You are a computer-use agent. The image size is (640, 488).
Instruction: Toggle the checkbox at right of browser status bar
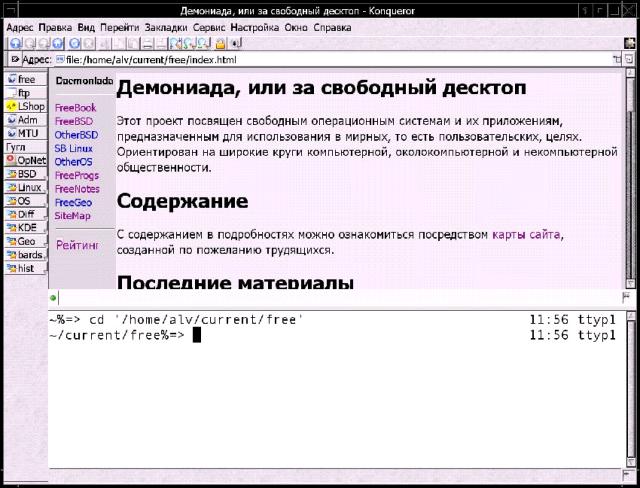coord(626,298)
